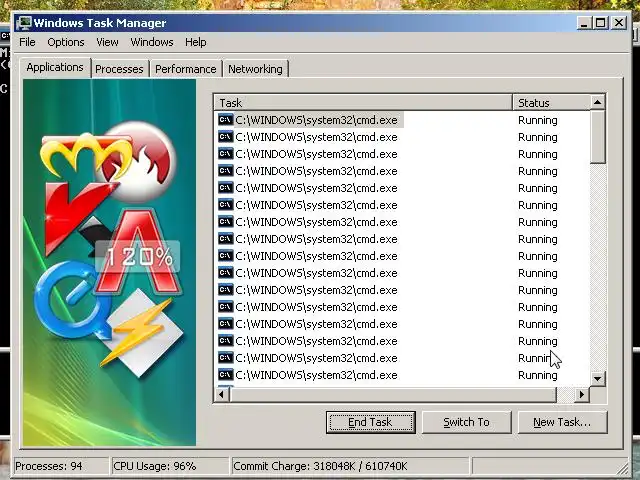Open the Windows menu
This screenshot has width=640, height=480.
pyautogui.click(x=152, y=42)
